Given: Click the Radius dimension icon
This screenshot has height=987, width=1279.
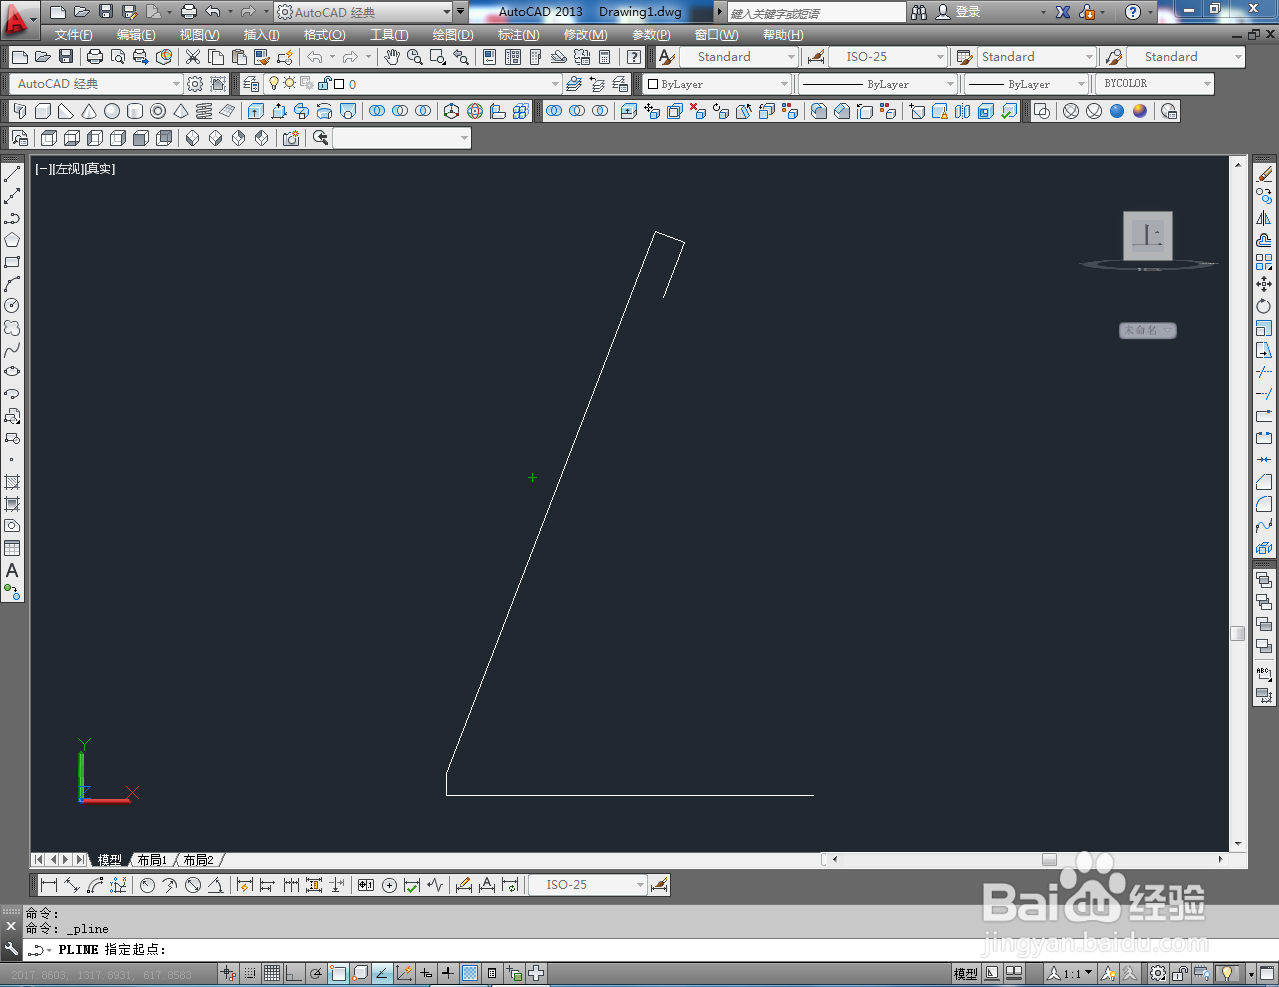Looking at the screenshot, I should click(x=148, y=885).
